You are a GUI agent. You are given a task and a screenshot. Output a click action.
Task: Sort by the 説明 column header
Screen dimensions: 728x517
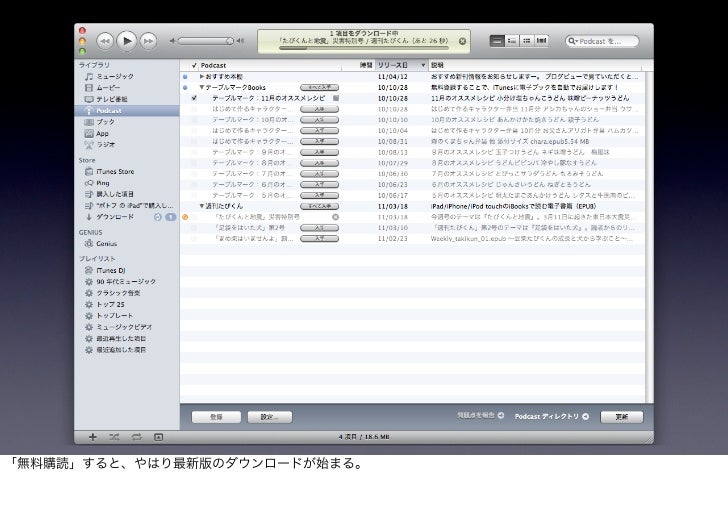pos(536,65)
